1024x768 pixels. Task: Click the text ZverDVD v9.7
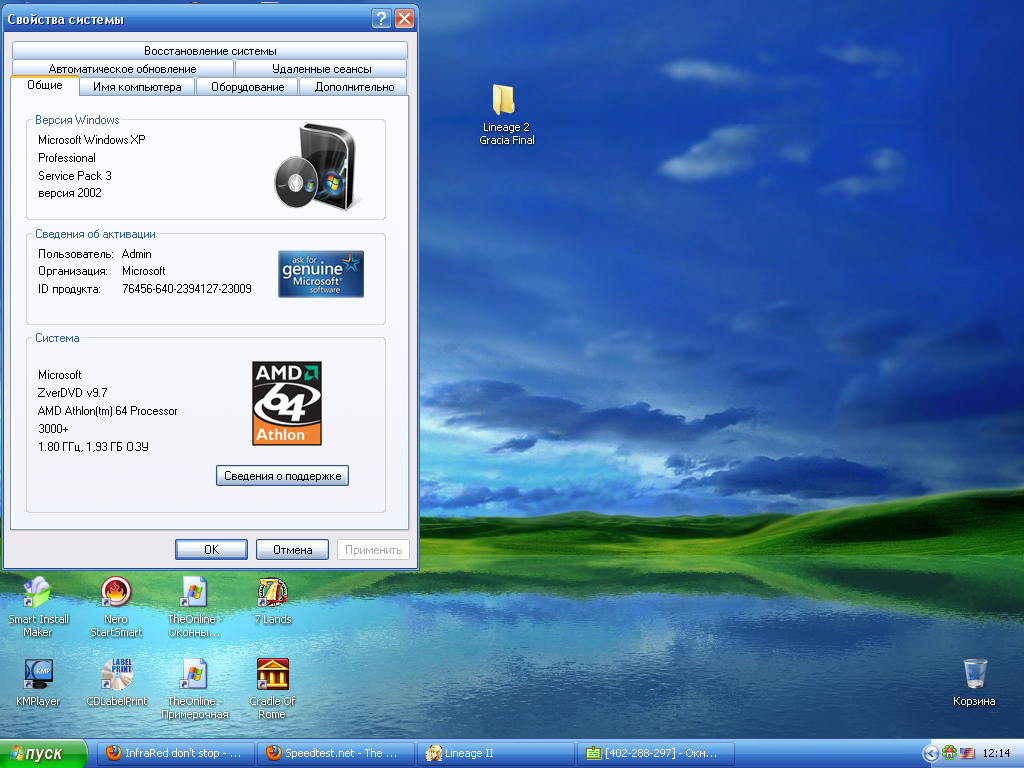point(72,392)
